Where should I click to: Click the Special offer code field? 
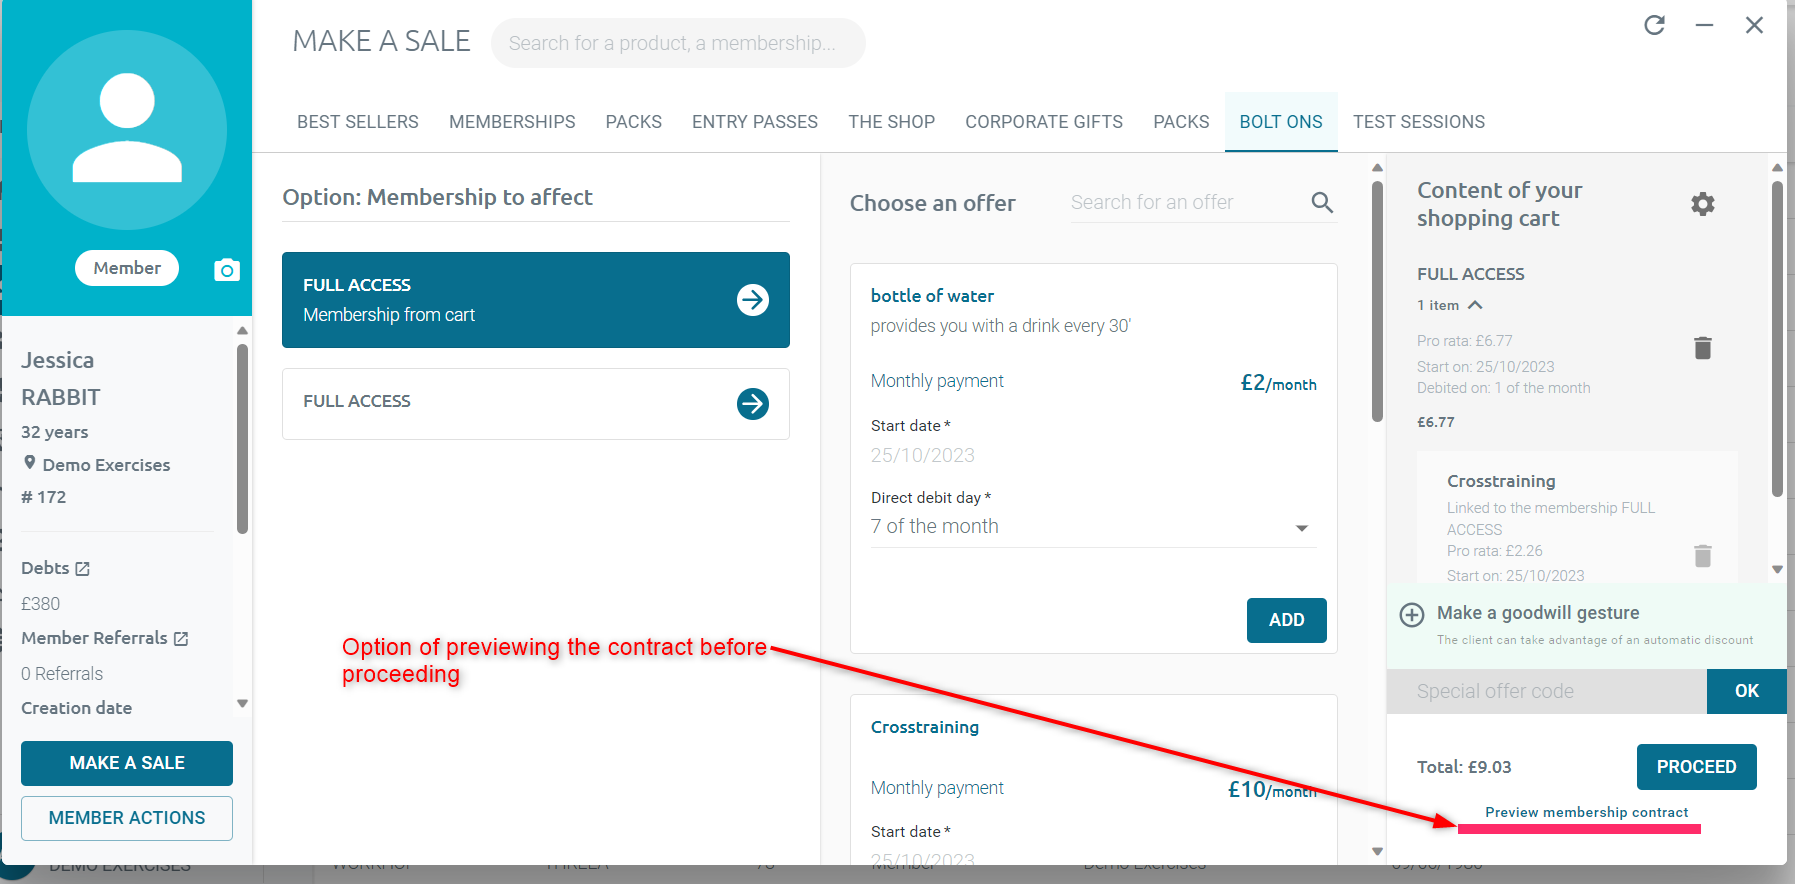[x=1546, y=691]
